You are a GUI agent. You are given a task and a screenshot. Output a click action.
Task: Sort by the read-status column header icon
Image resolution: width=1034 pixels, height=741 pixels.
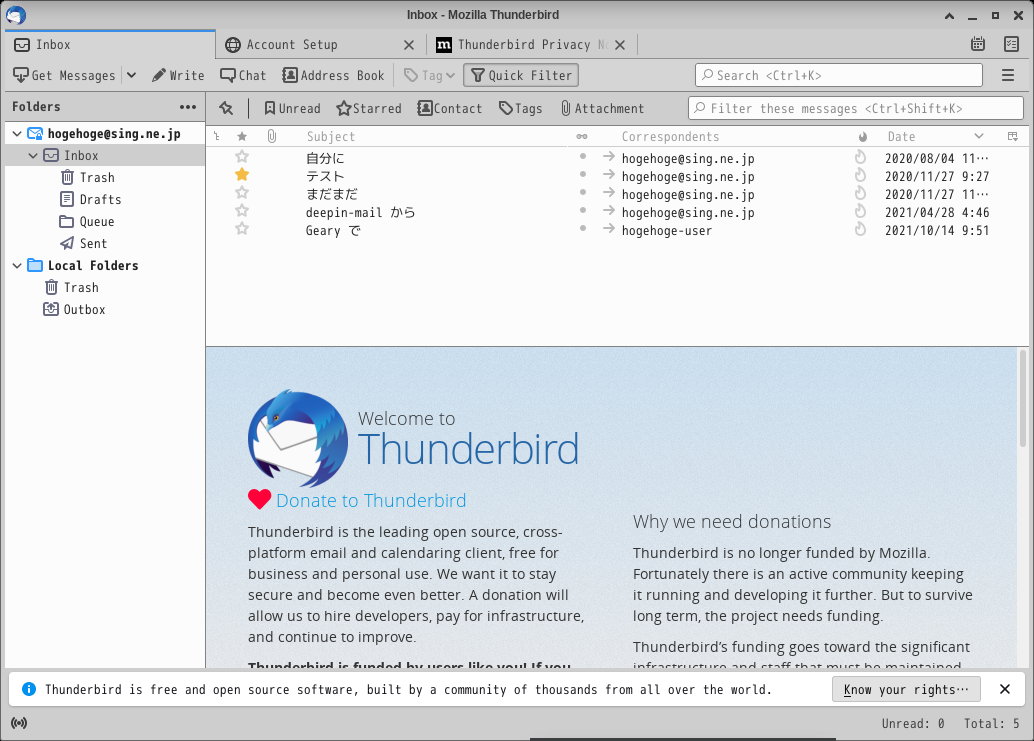(x=582, y=136)
